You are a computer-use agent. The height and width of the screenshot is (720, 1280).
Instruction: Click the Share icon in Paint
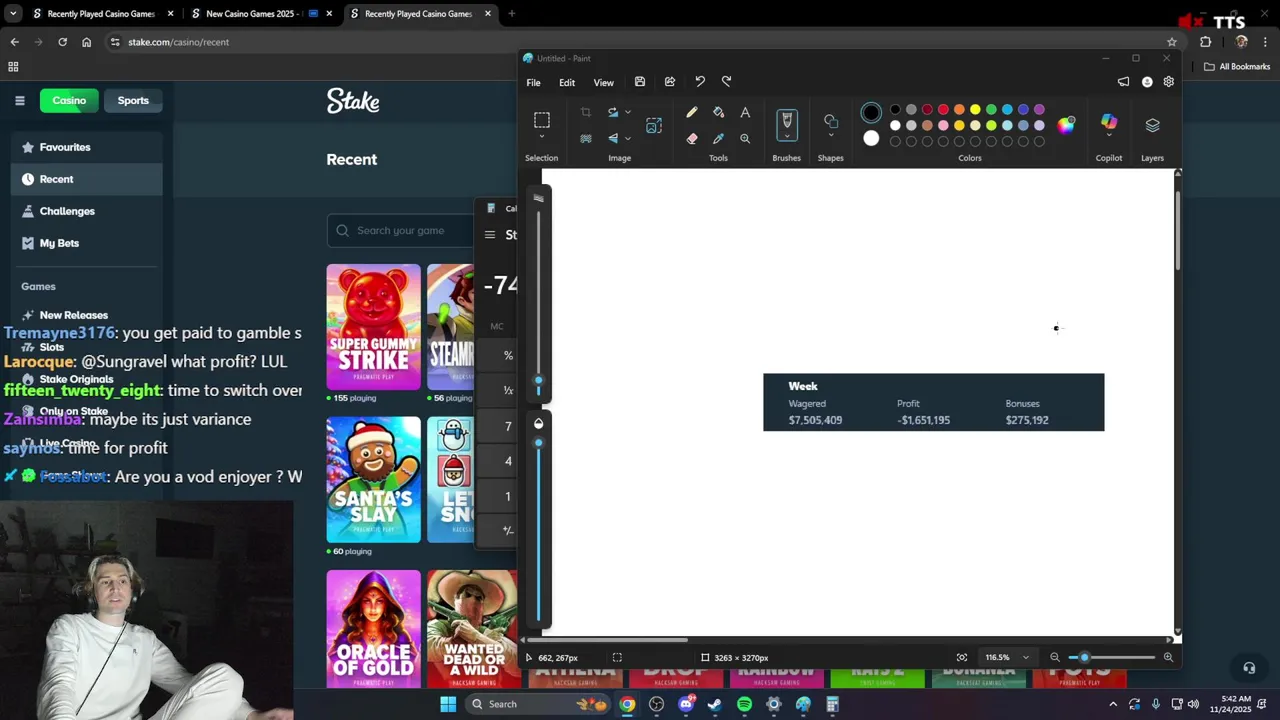click(670, 82)
